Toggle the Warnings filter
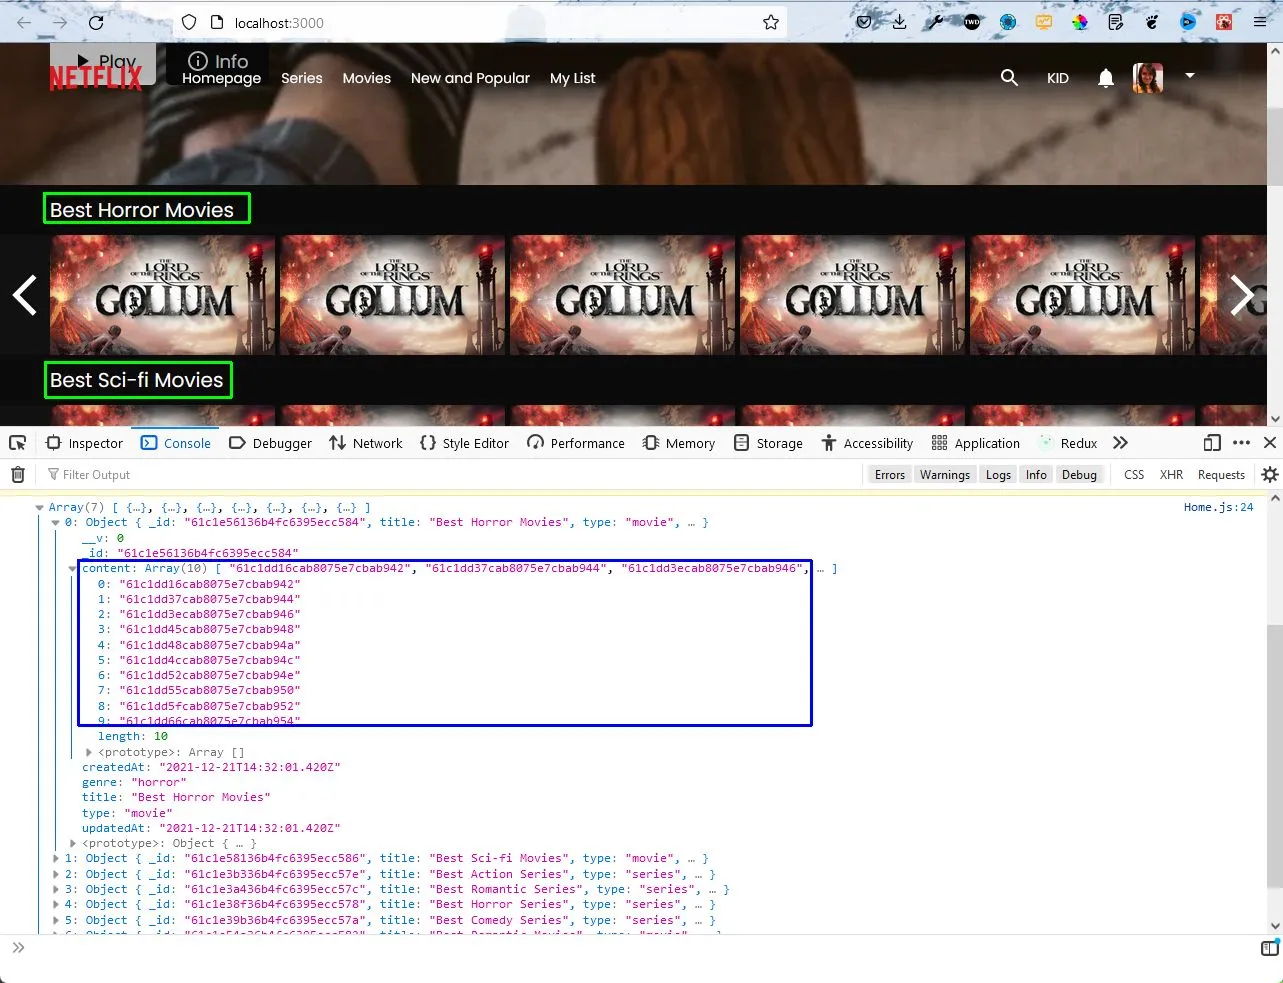This screenshot has width=1283, height=983. pyautogui.click(x=945, y=475)
